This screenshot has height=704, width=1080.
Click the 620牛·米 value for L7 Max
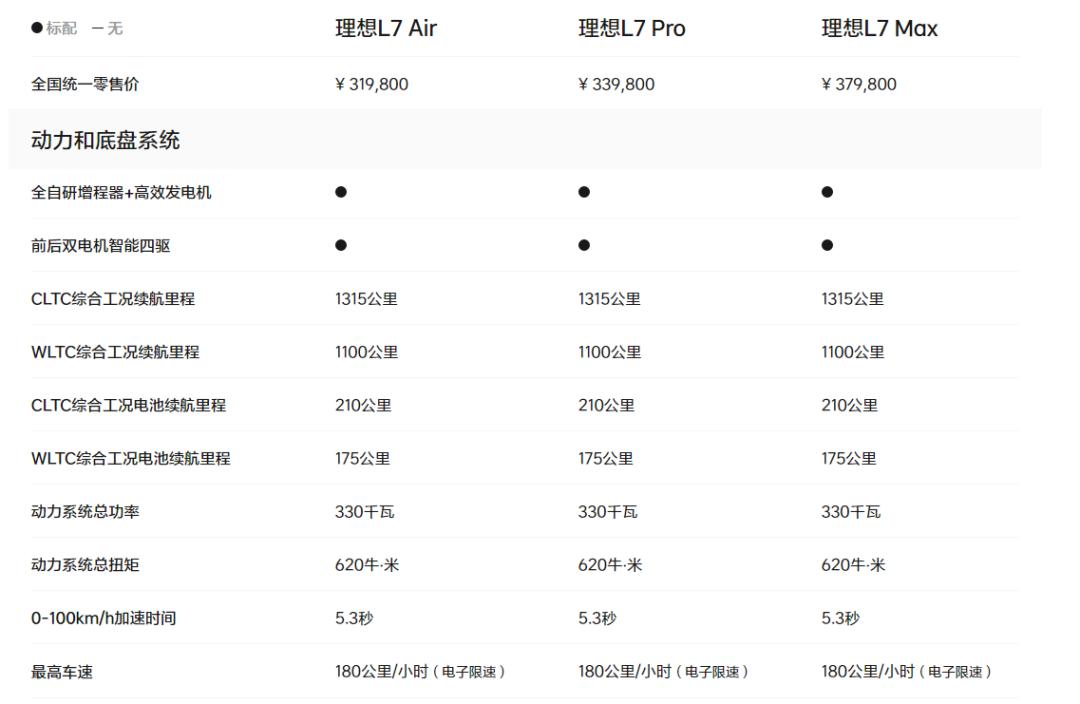click(x=853, y=565)
